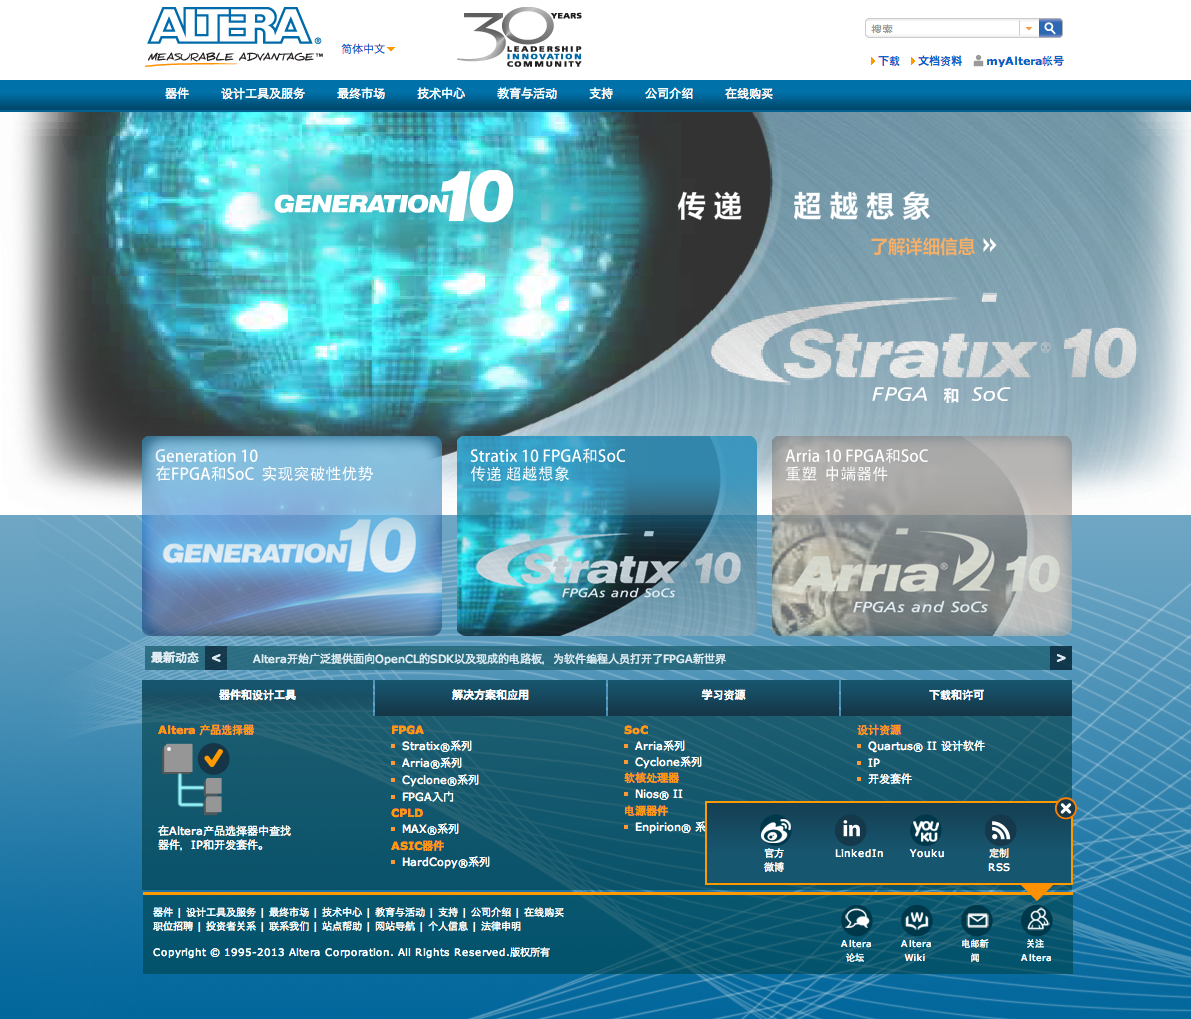Open the 在线购买 navigation menu

click(748, 93)
